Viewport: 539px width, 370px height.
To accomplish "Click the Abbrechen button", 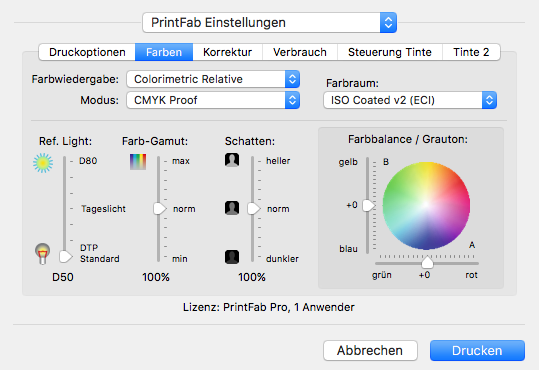I will pyautogui.click(x=370, y=350).
